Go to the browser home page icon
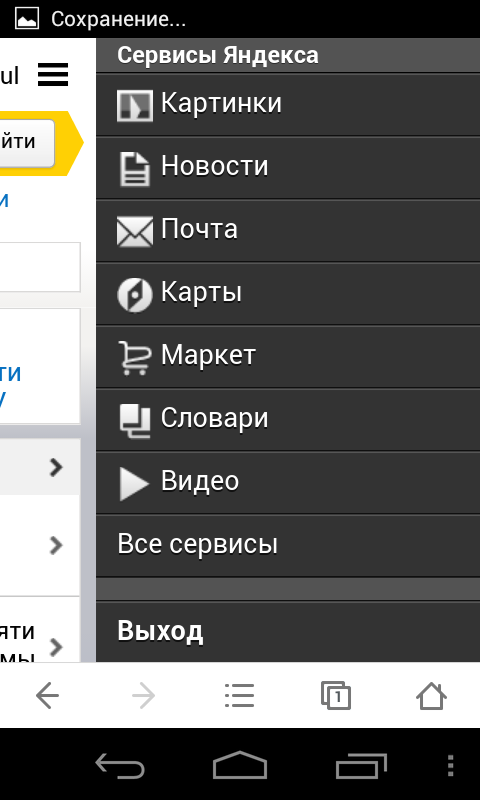480x800 pixels. point(432,695)
